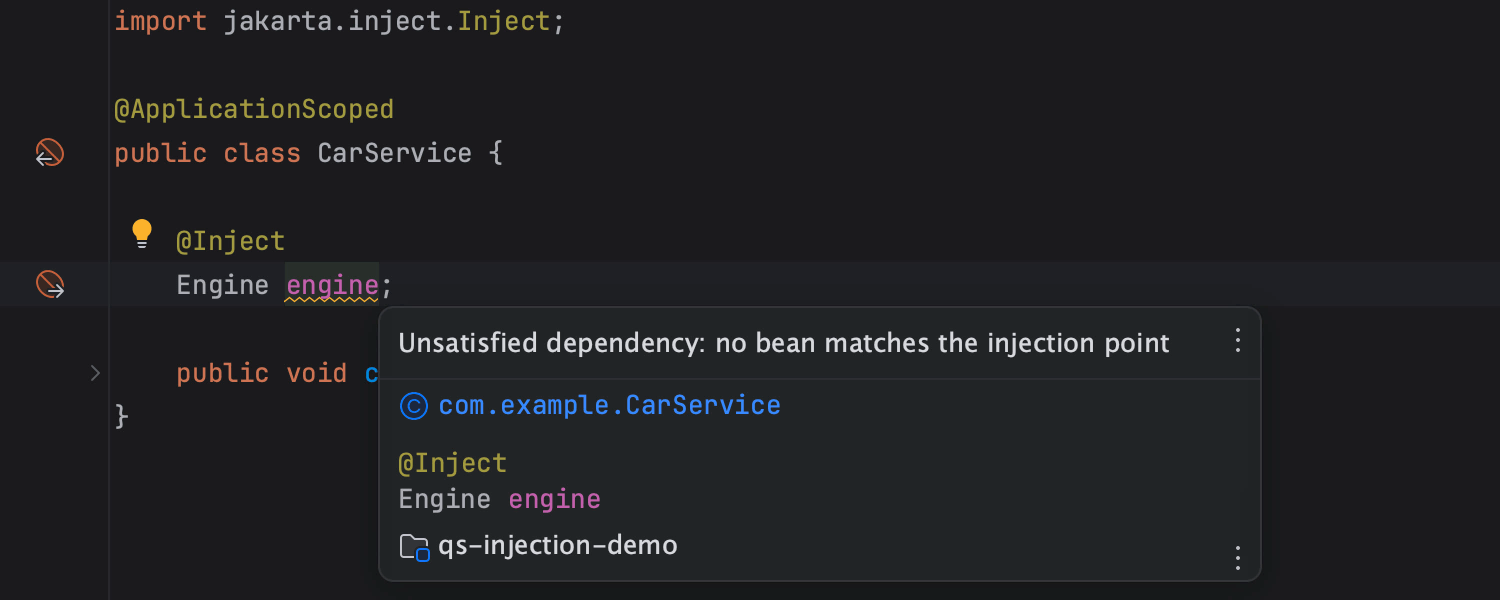This screenshot has width=1500, height=600.
Task: Click the gutter icon beside the Engine field line
Action: pyautogui.click(x=50, y=285)
